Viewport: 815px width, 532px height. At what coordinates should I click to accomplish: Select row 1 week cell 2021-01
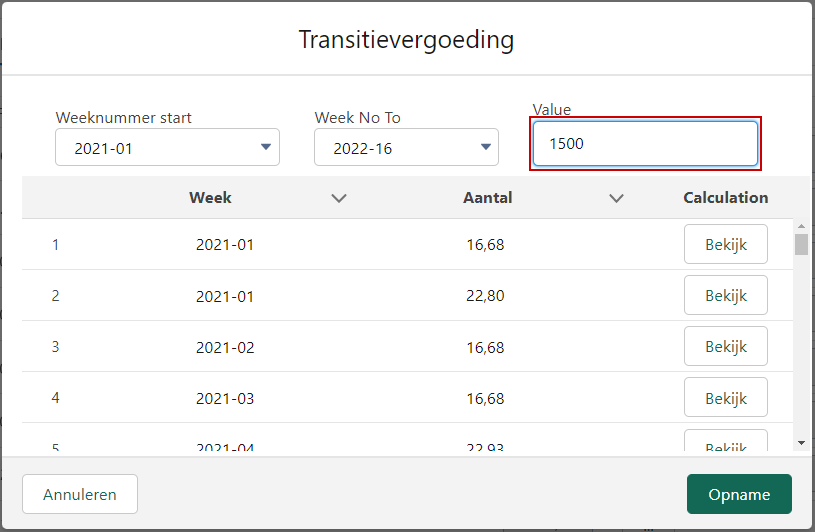(x=225, y=245)
